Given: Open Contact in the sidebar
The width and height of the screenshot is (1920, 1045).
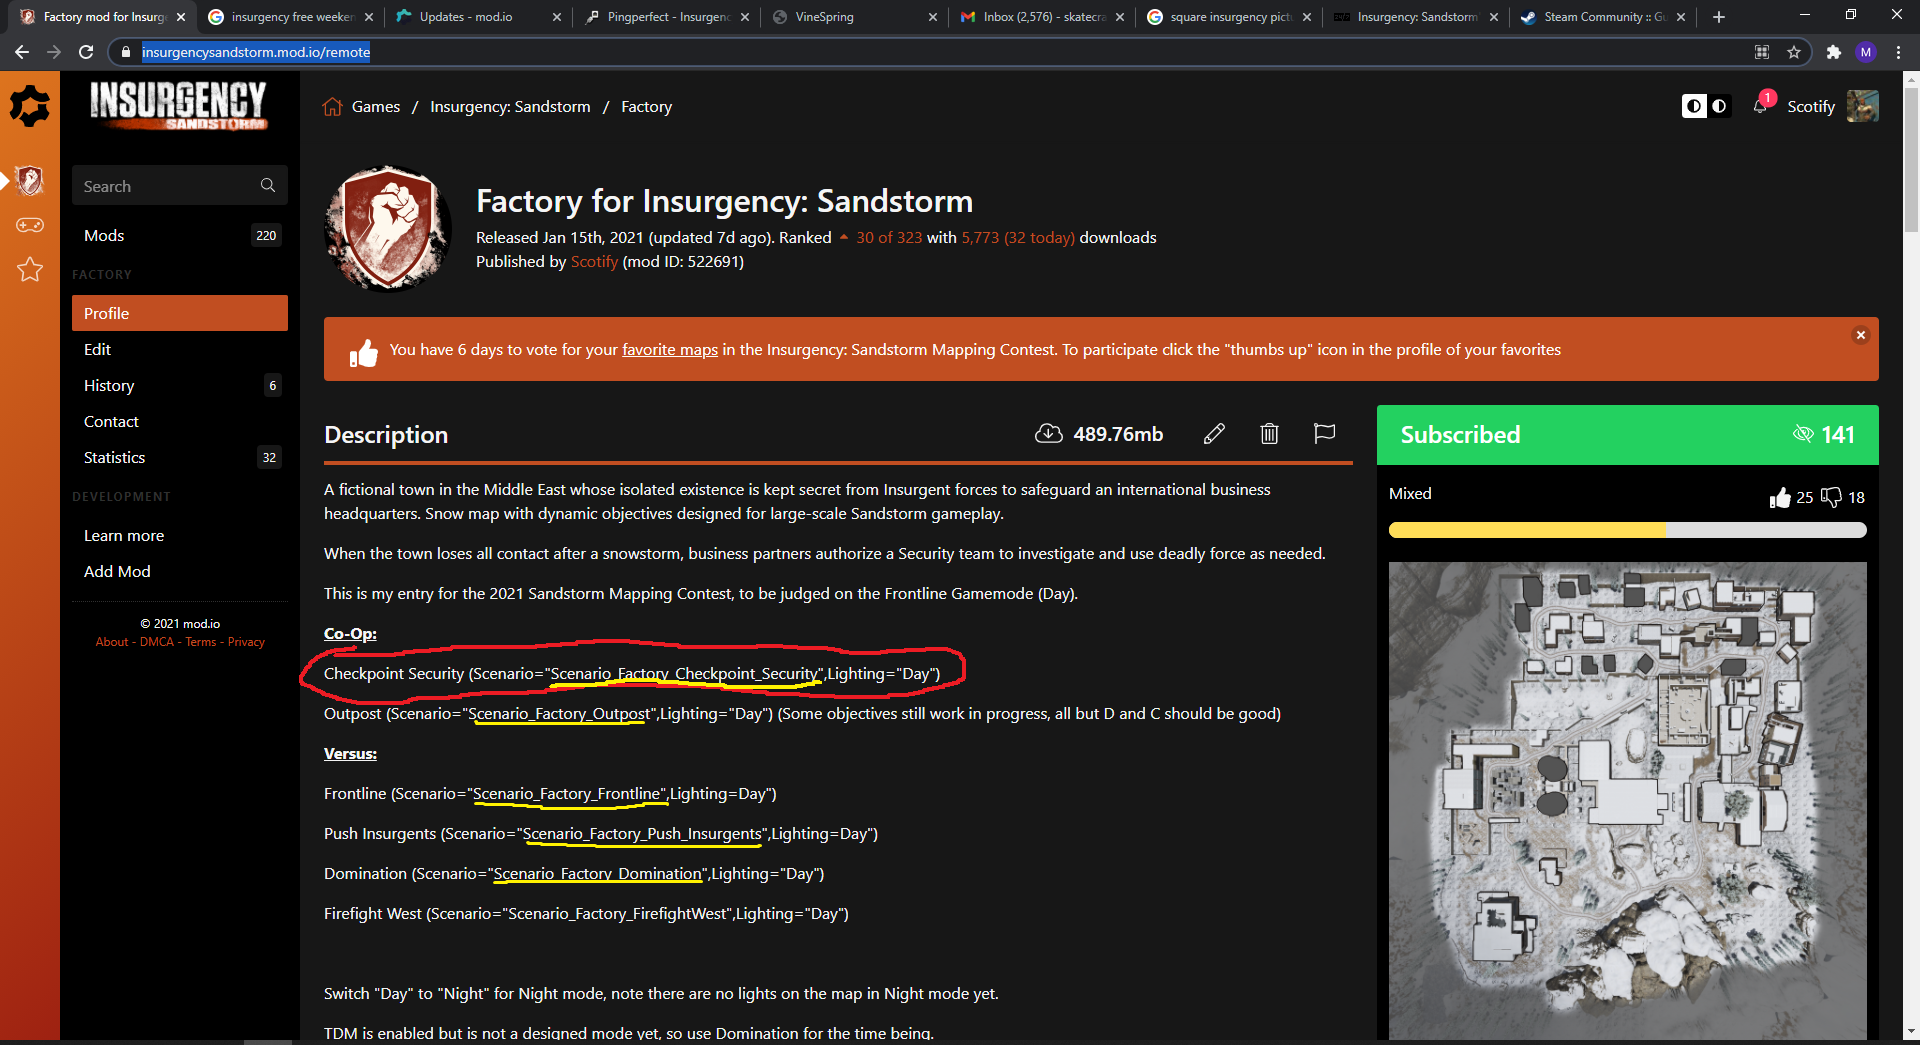Looking at the screenshot, I should (180, 422).
